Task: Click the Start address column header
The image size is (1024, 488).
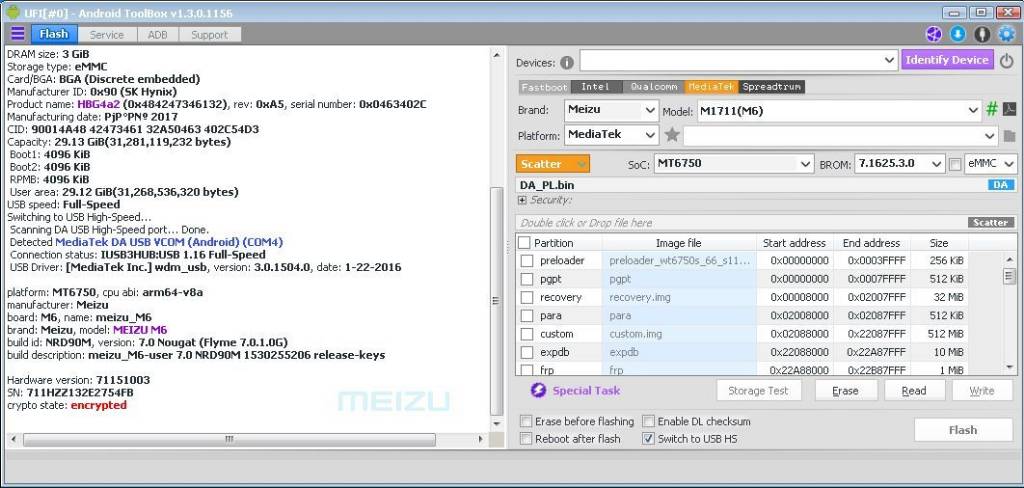Action: click(794, 243)
